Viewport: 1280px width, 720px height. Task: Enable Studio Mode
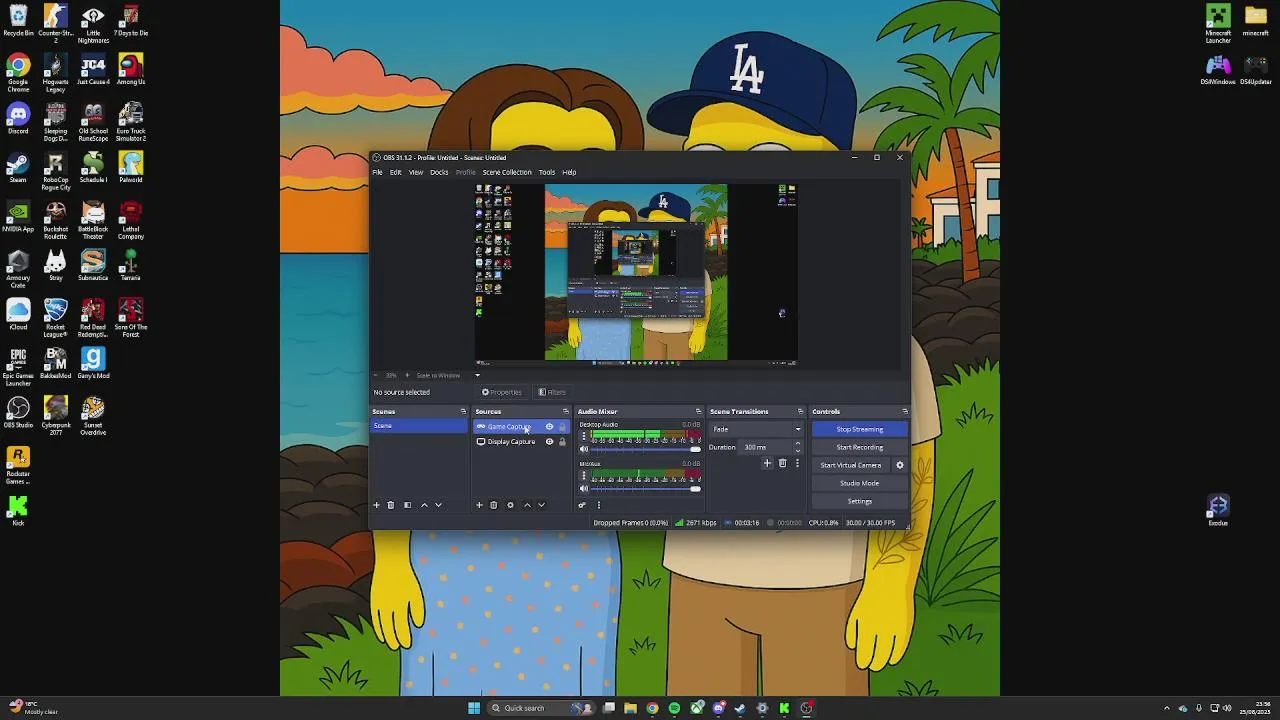[x=859, y=483]
